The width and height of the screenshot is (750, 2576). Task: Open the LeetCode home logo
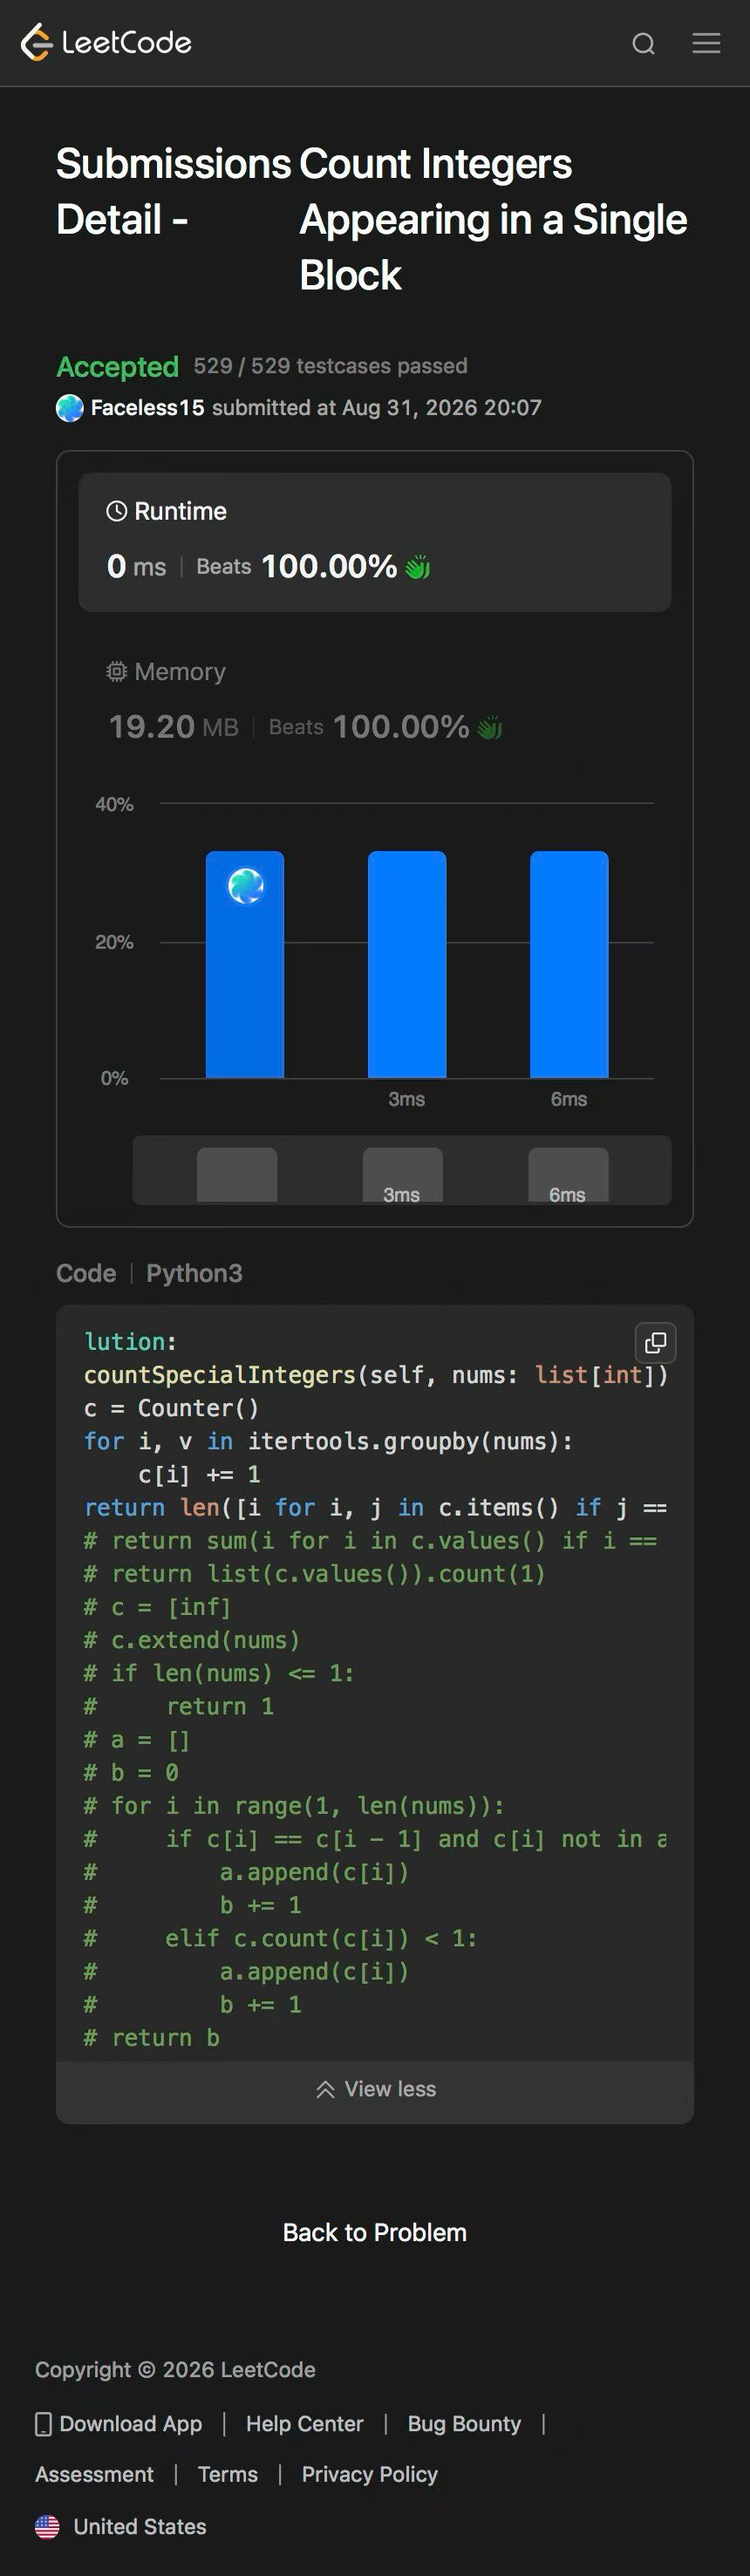pyautogui.click(x=106, y=42)
